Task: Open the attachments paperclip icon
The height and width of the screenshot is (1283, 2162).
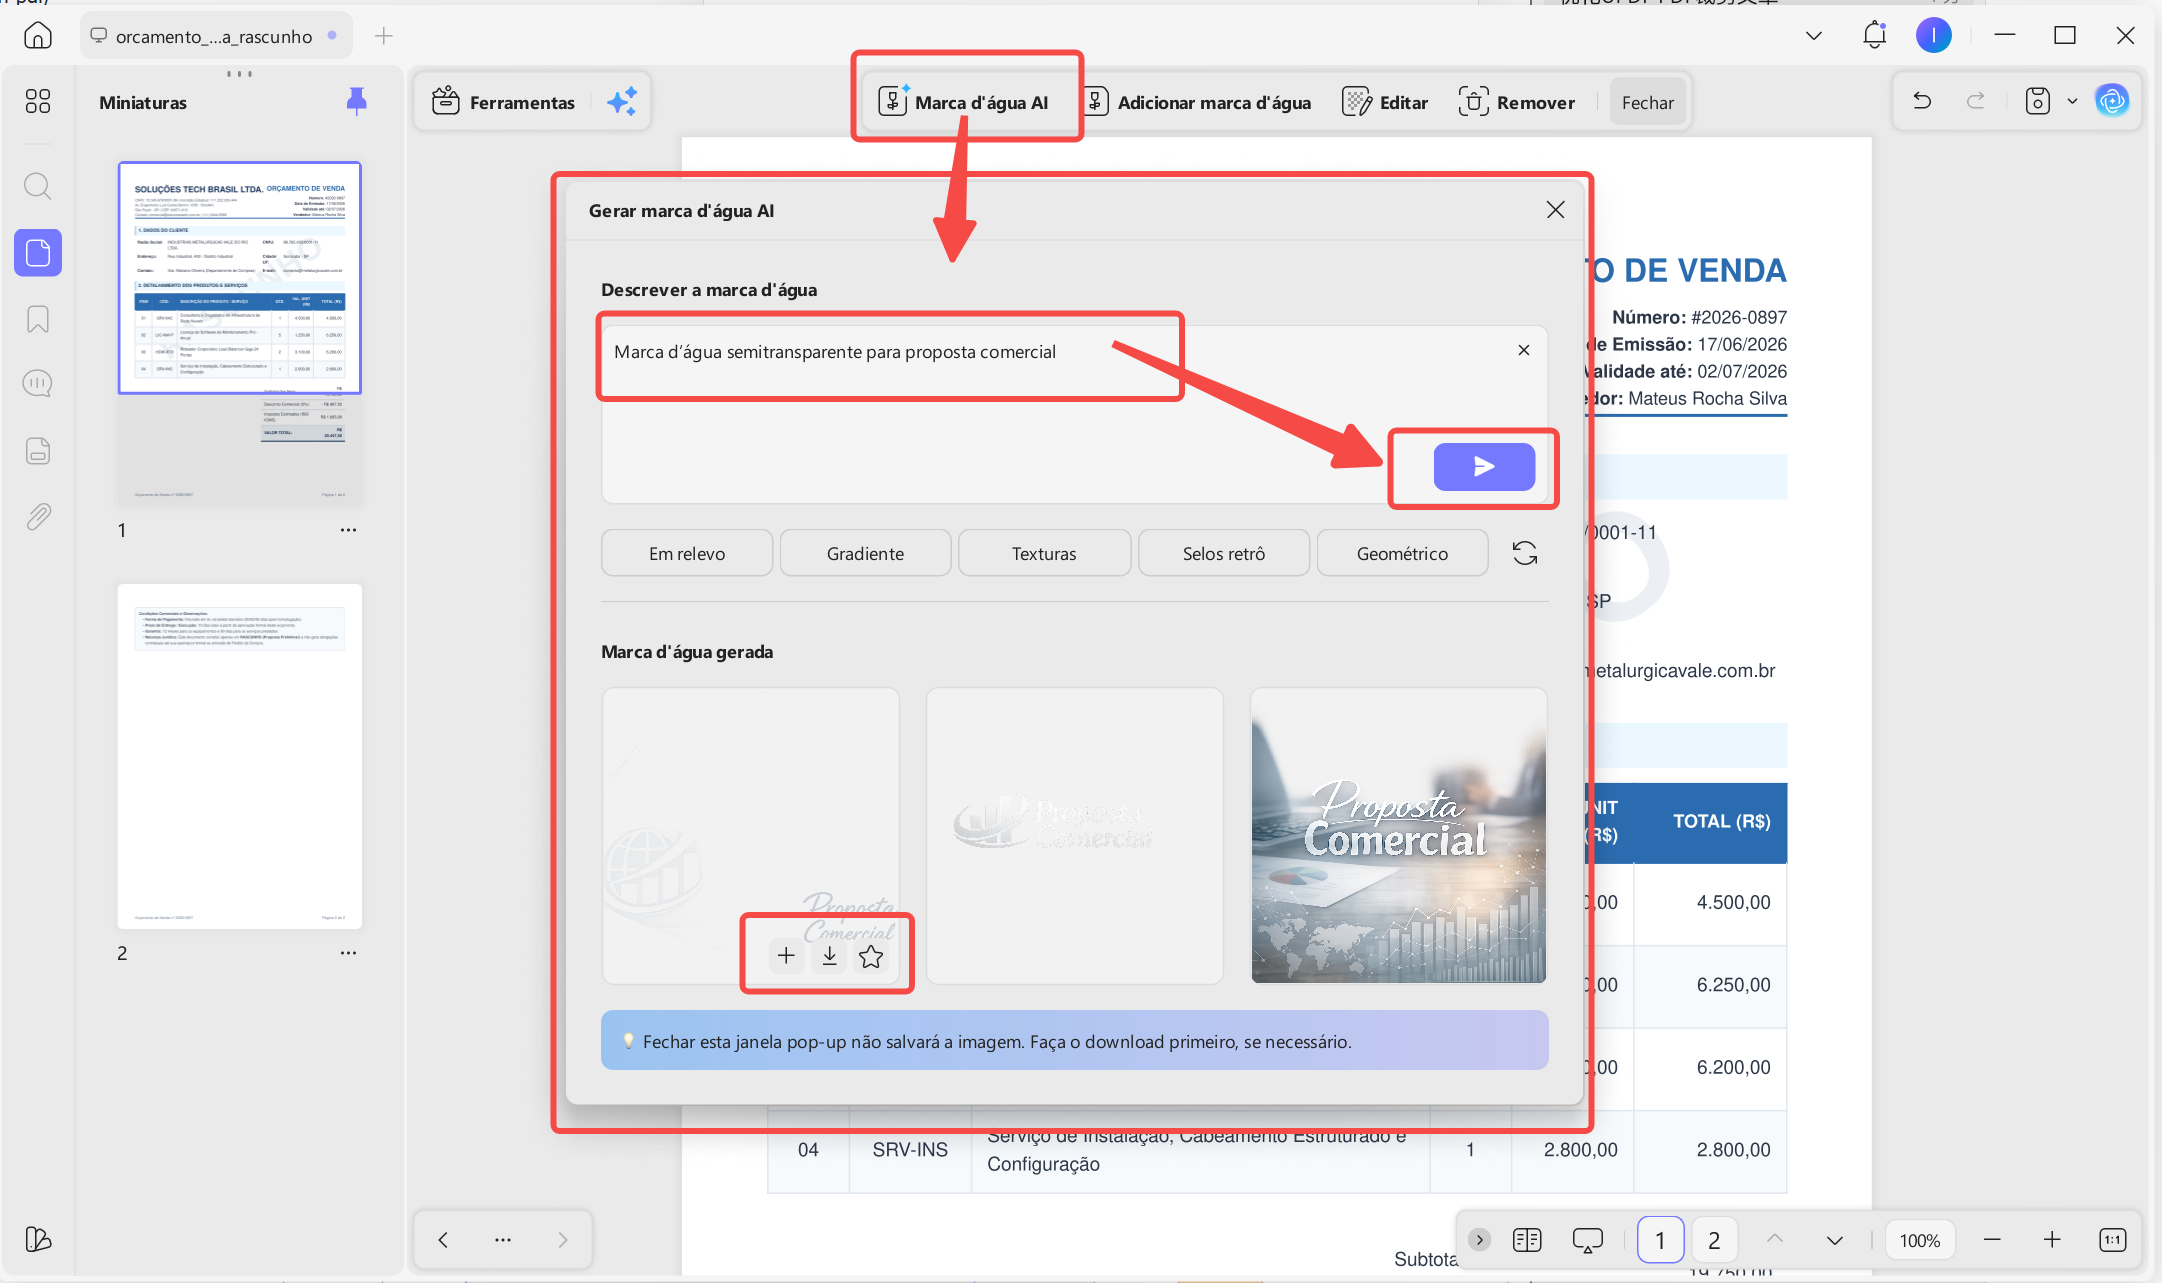Action: [x=38, y=517]
